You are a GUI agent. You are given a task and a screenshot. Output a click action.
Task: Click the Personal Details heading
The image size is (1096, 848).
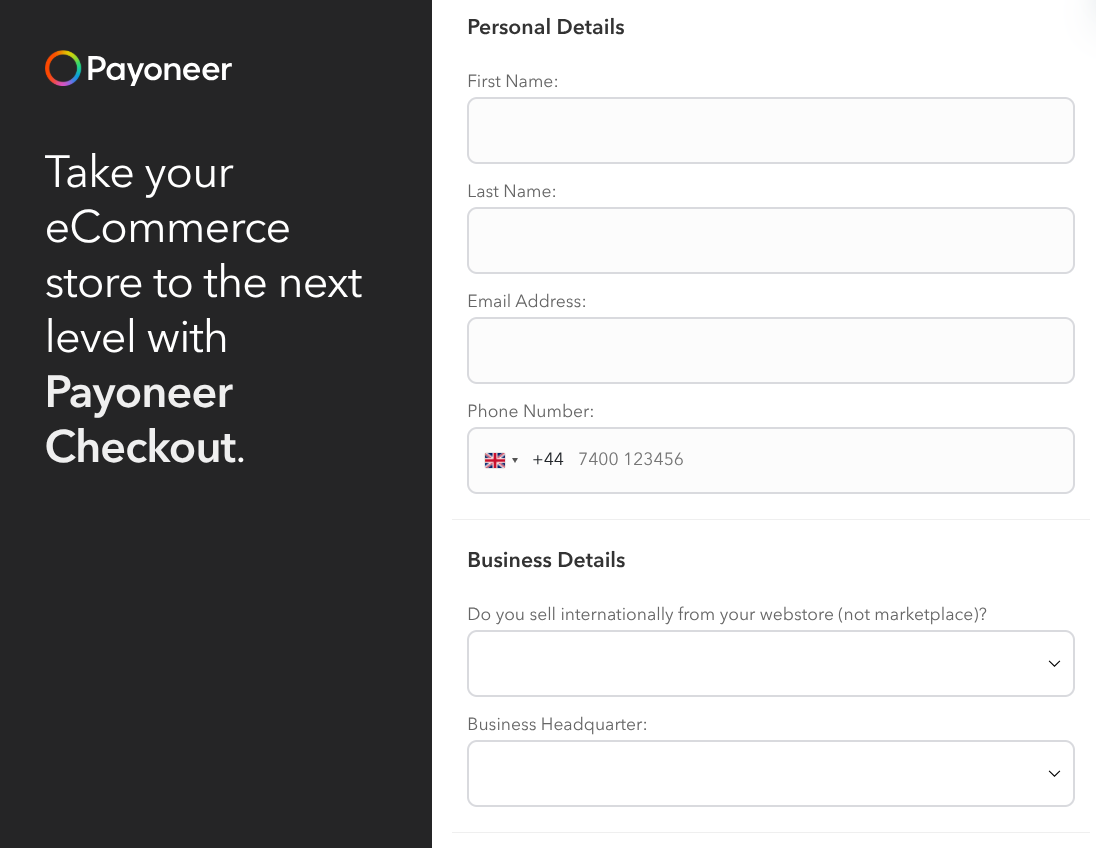(x=546, y=27)
